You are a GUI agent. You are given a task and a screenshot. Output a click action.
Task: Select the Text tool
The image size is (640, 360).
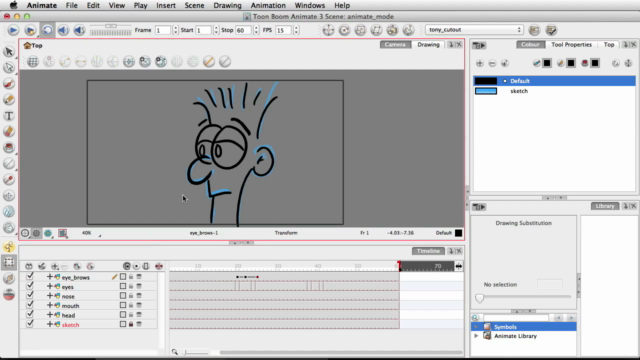[9, 116]
